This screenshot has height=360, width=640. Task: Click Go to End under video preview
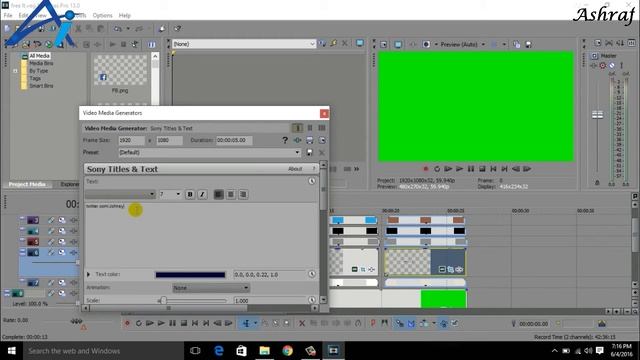pos(504,169)
